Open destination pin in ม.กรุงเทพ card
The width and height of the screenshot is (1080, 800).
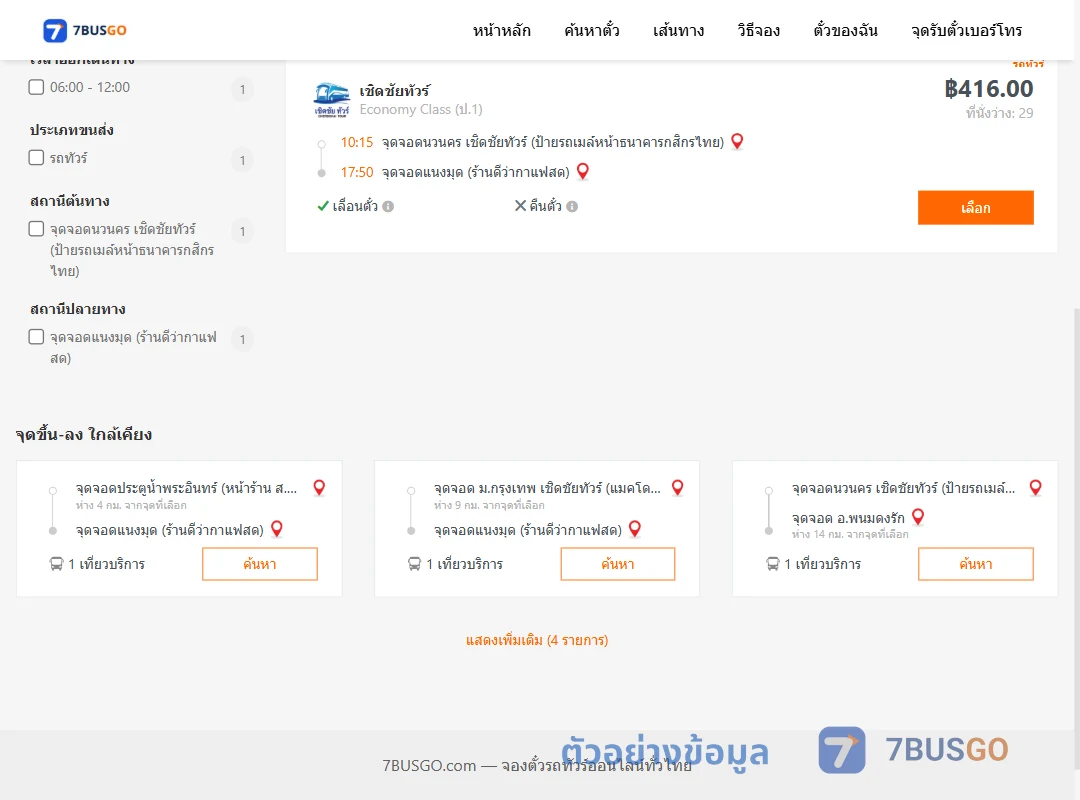click(x=635, y=529)
